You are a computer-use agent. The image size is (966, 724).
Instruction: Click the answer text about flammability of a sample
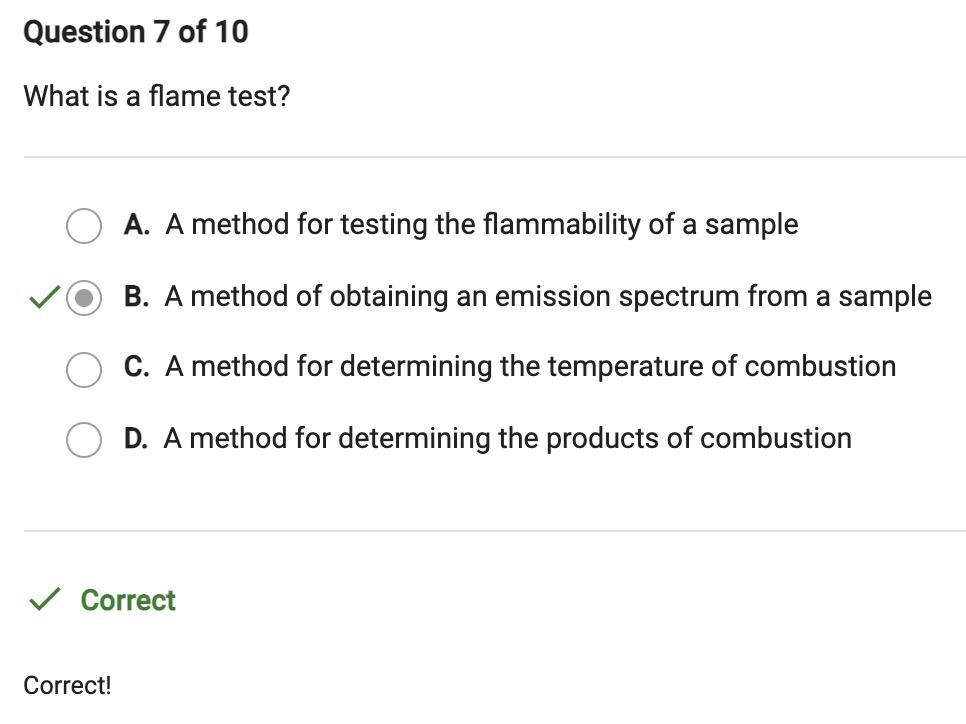pyautogui.click(x=481, y=225)
